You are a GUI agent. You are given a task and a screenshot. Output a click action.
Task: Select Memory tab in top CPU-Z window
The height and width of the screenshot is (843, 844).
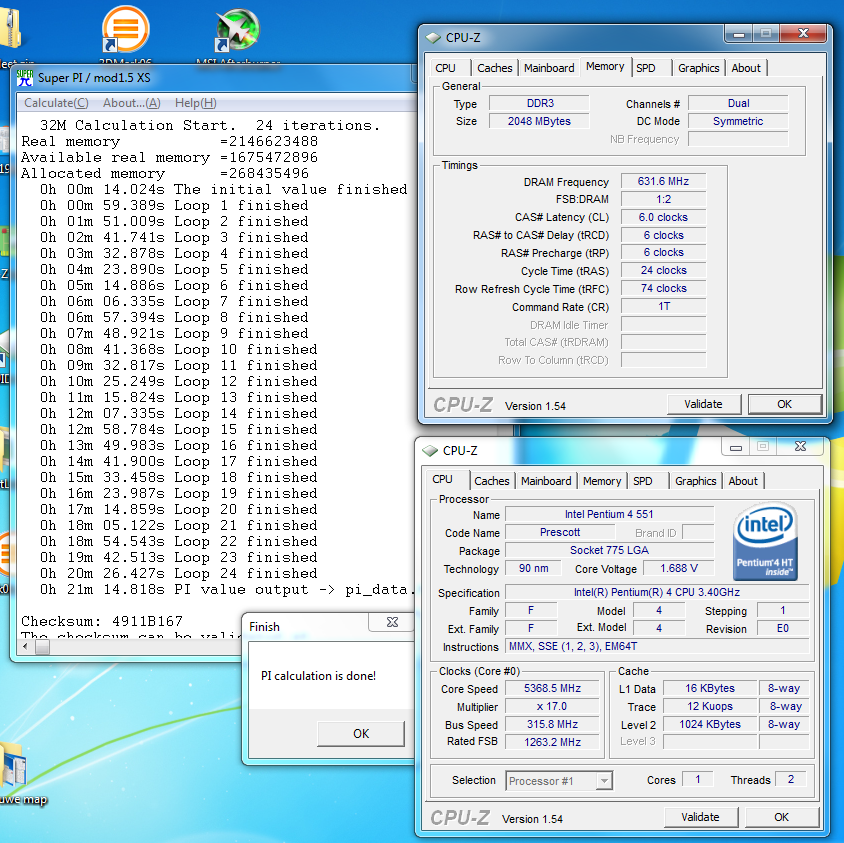click(605, 66)
